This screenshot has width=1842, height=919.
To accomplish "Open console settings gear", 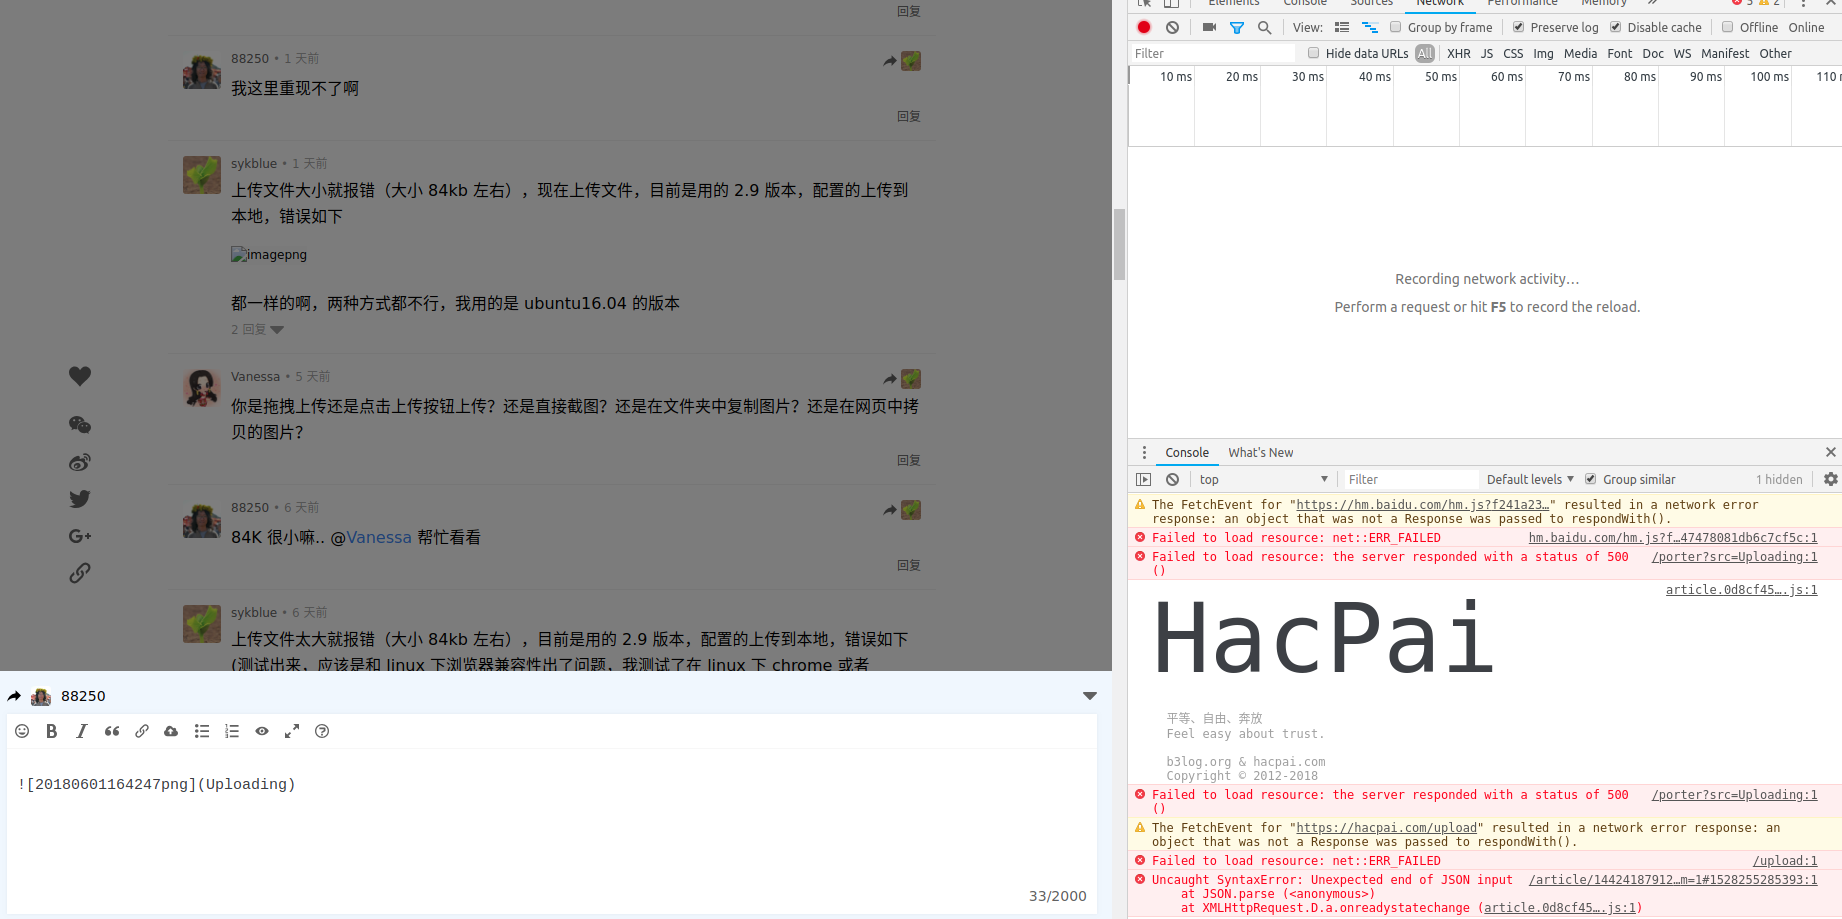I will point(1831,479).
